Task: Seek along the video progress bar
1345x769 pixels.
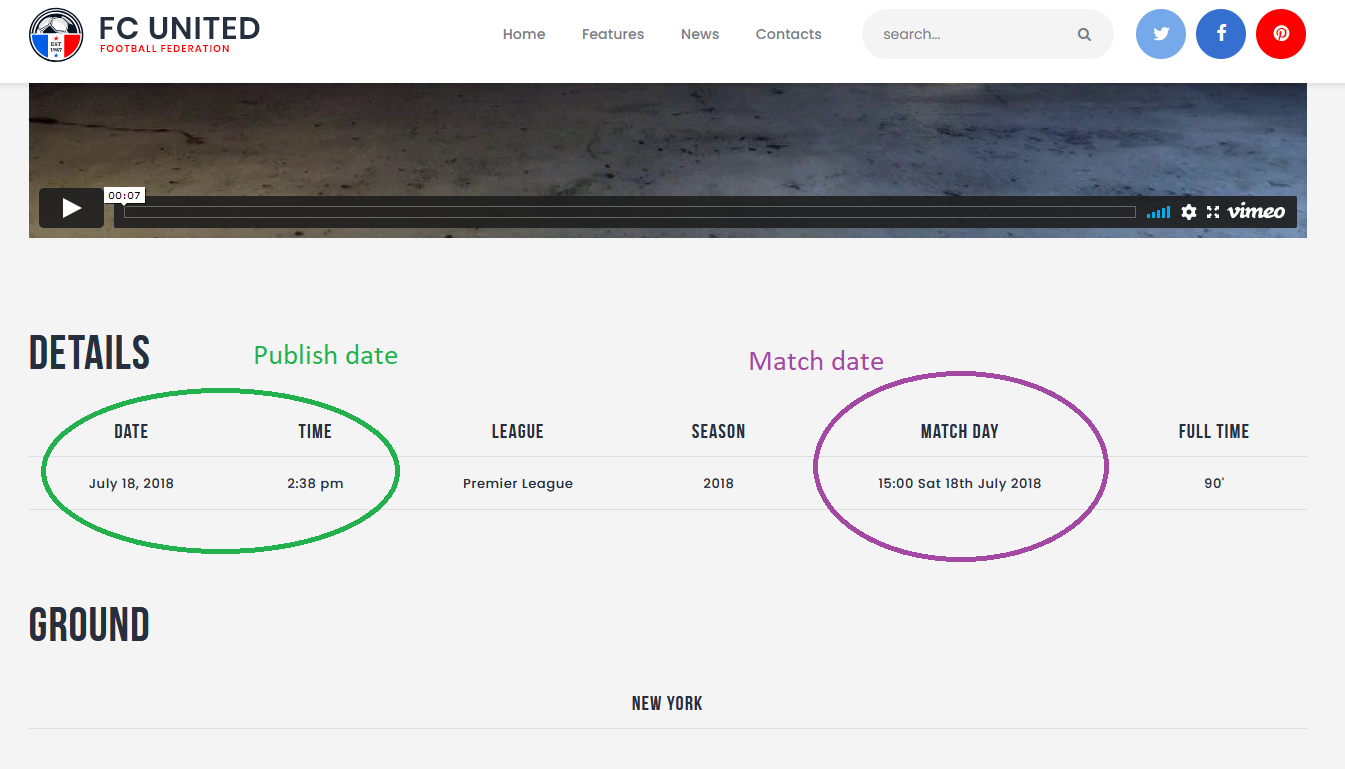Action: (x=630, y=212)
